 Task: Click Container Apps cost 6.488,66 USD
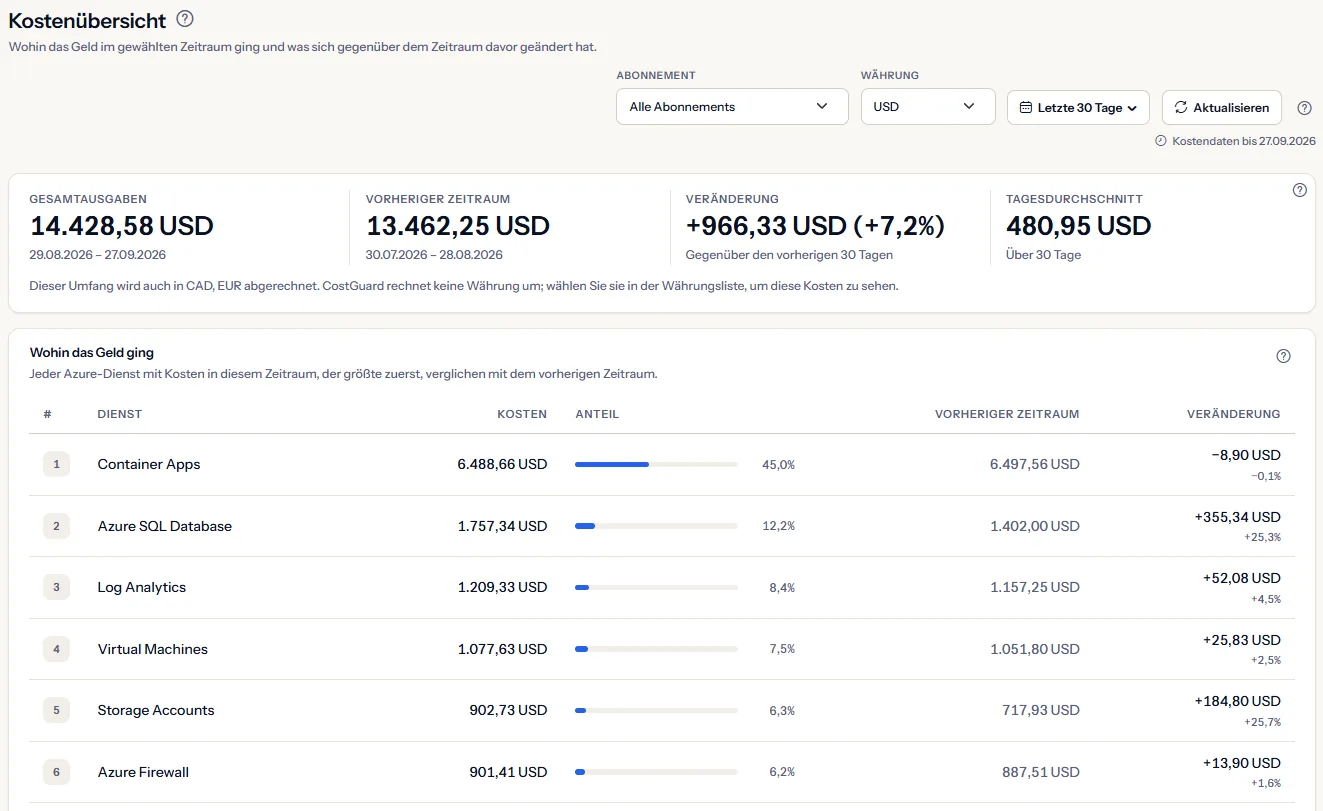point(502,464)
